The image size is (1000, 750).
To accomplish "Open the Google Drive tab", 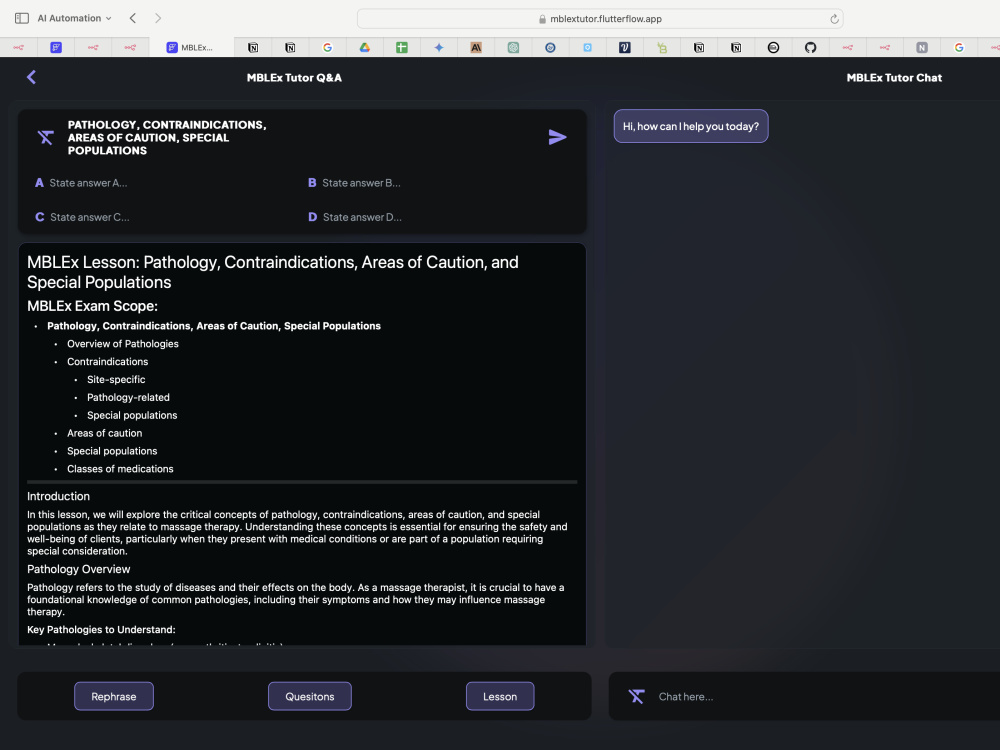I will tap(365, 47).
